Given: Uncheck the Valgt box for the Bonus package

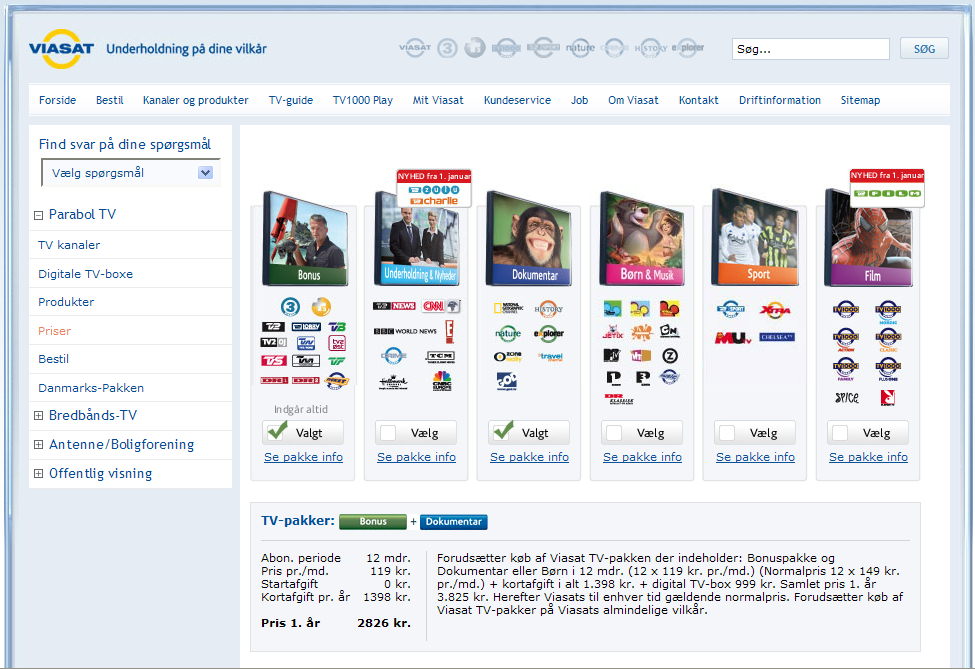Looking at the screenshot, I should tap(277, 432).
